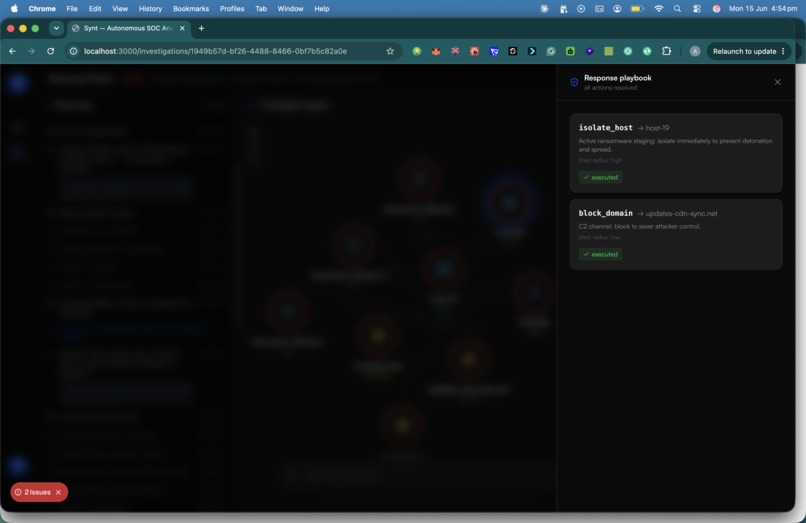Screen dimensions: 806x523
Task: Open the black square swirl extension
Action: tap(512, 51)
